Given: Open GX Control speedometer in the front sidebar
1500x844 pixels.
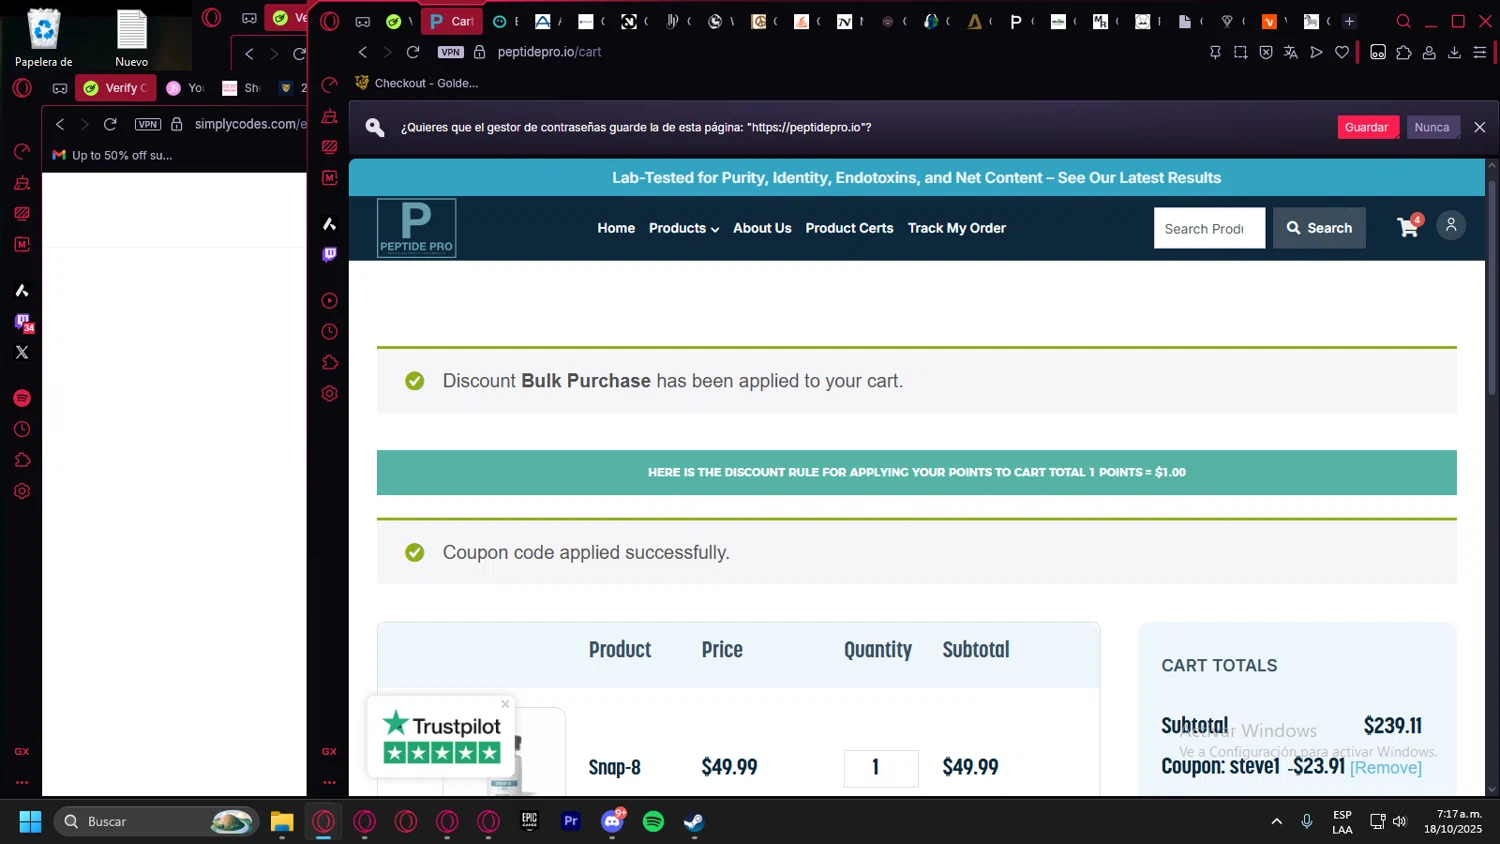Looking at the screenshot, I should tap(329, 85).
